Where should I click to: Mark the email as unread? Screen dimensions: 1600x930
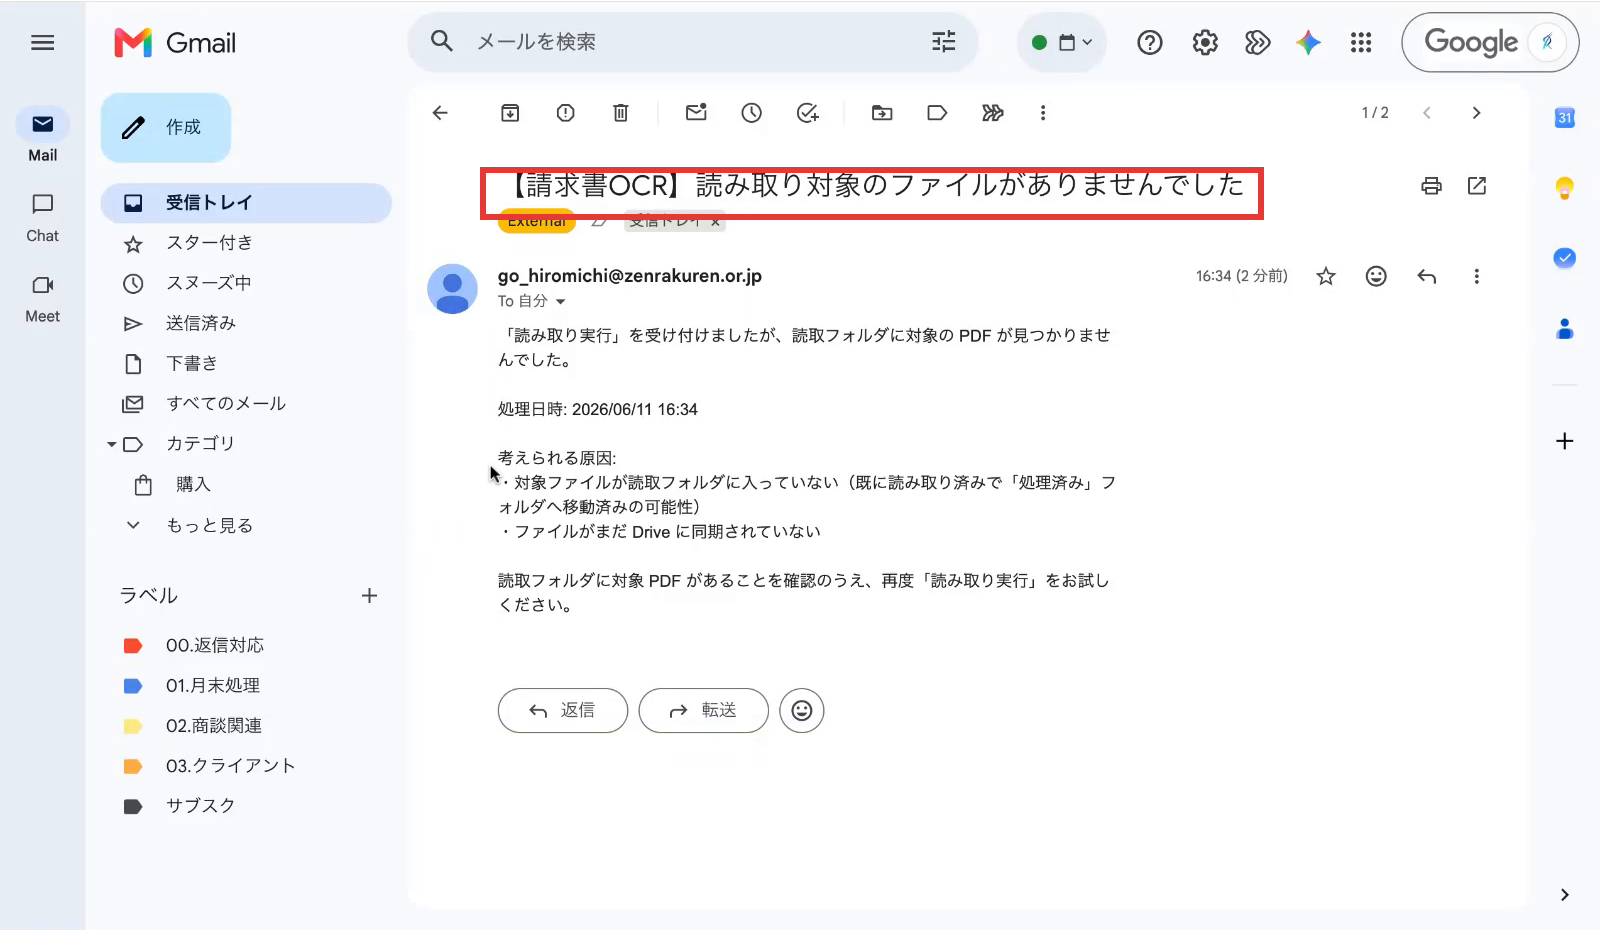696,112
